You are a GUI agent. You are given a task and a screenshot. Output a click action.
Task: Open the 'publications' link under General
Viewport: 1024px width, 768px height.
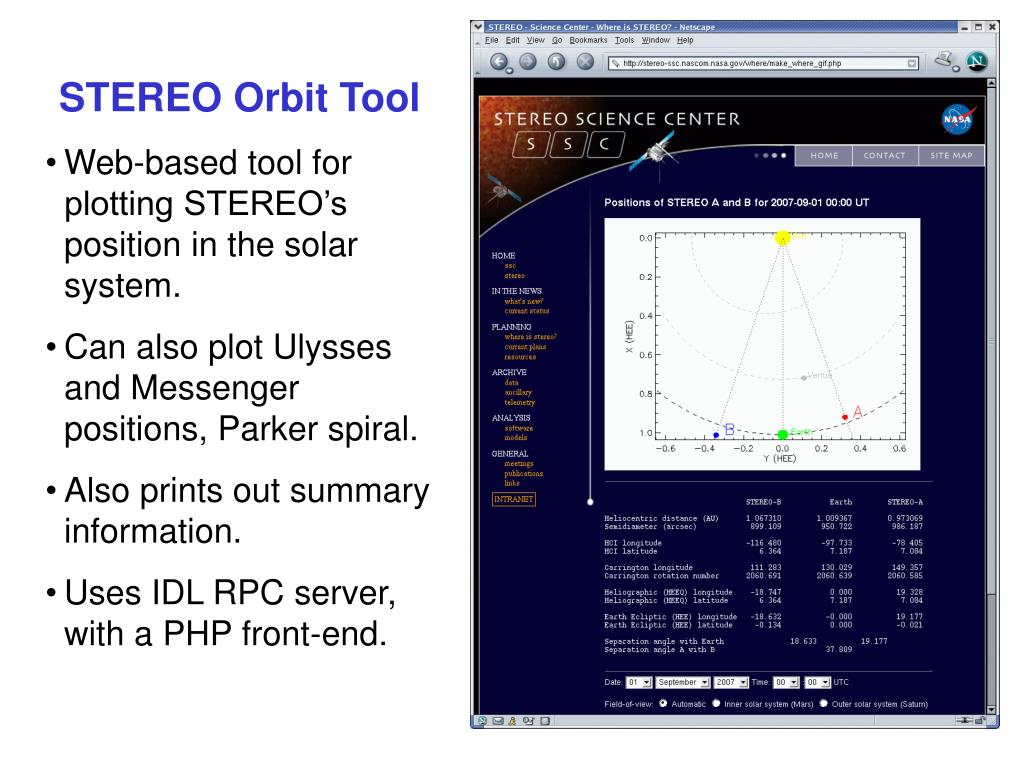pos(523,473)
